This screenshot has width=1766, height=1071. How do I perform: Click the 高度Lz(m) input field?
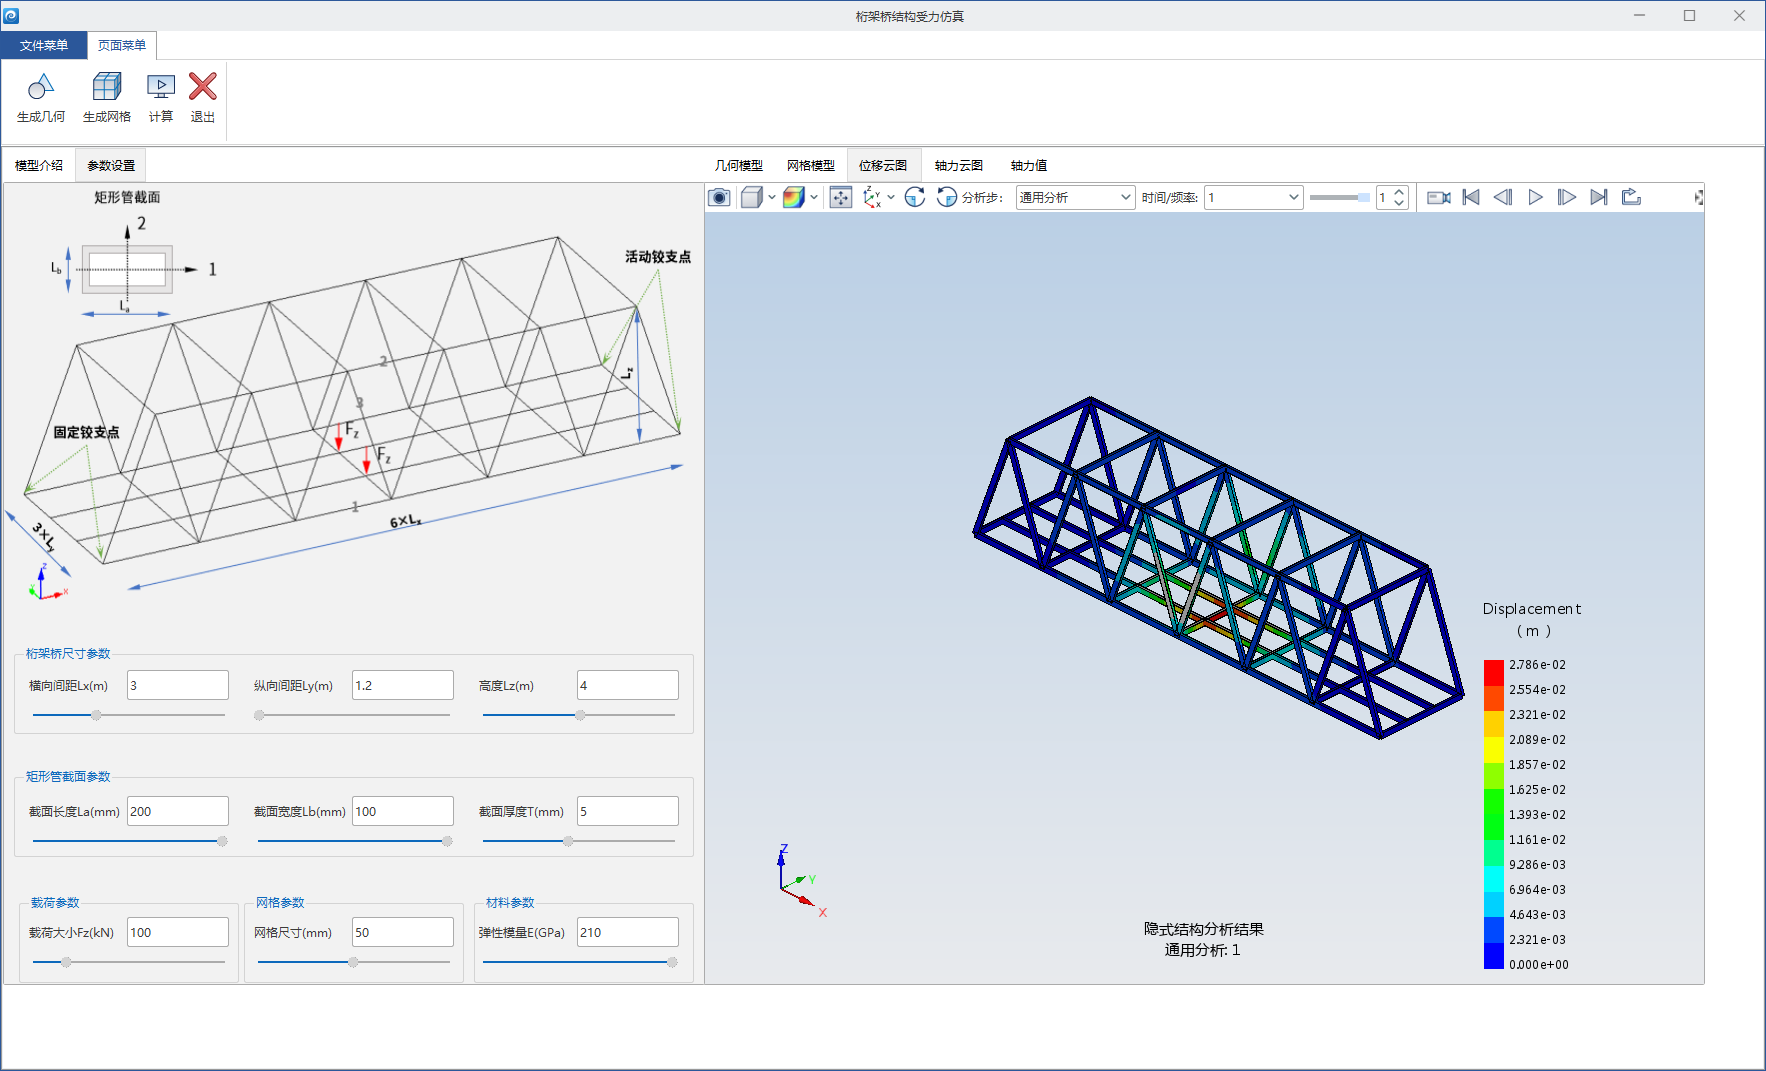click(x=628, y=685)
